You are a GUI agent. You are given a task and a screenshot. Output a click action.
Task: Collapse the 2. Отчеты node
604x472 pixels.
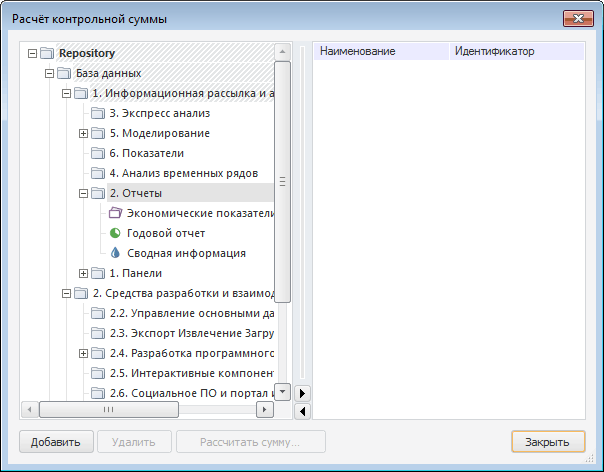pyautogui.click(x=83, y=193)
